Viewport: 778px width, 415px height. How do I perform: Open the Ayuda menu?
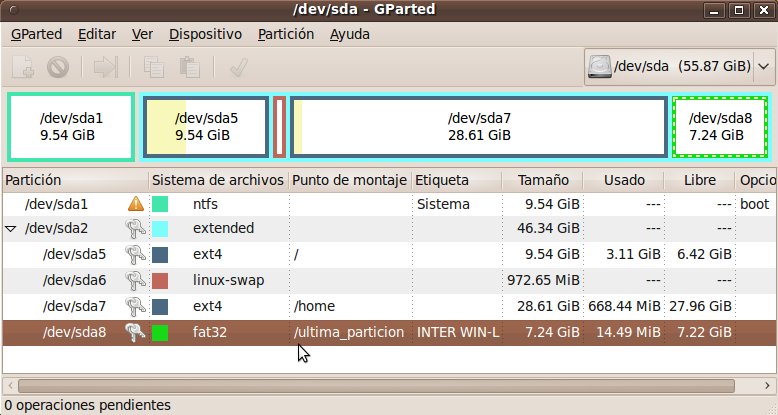(350, 35)
